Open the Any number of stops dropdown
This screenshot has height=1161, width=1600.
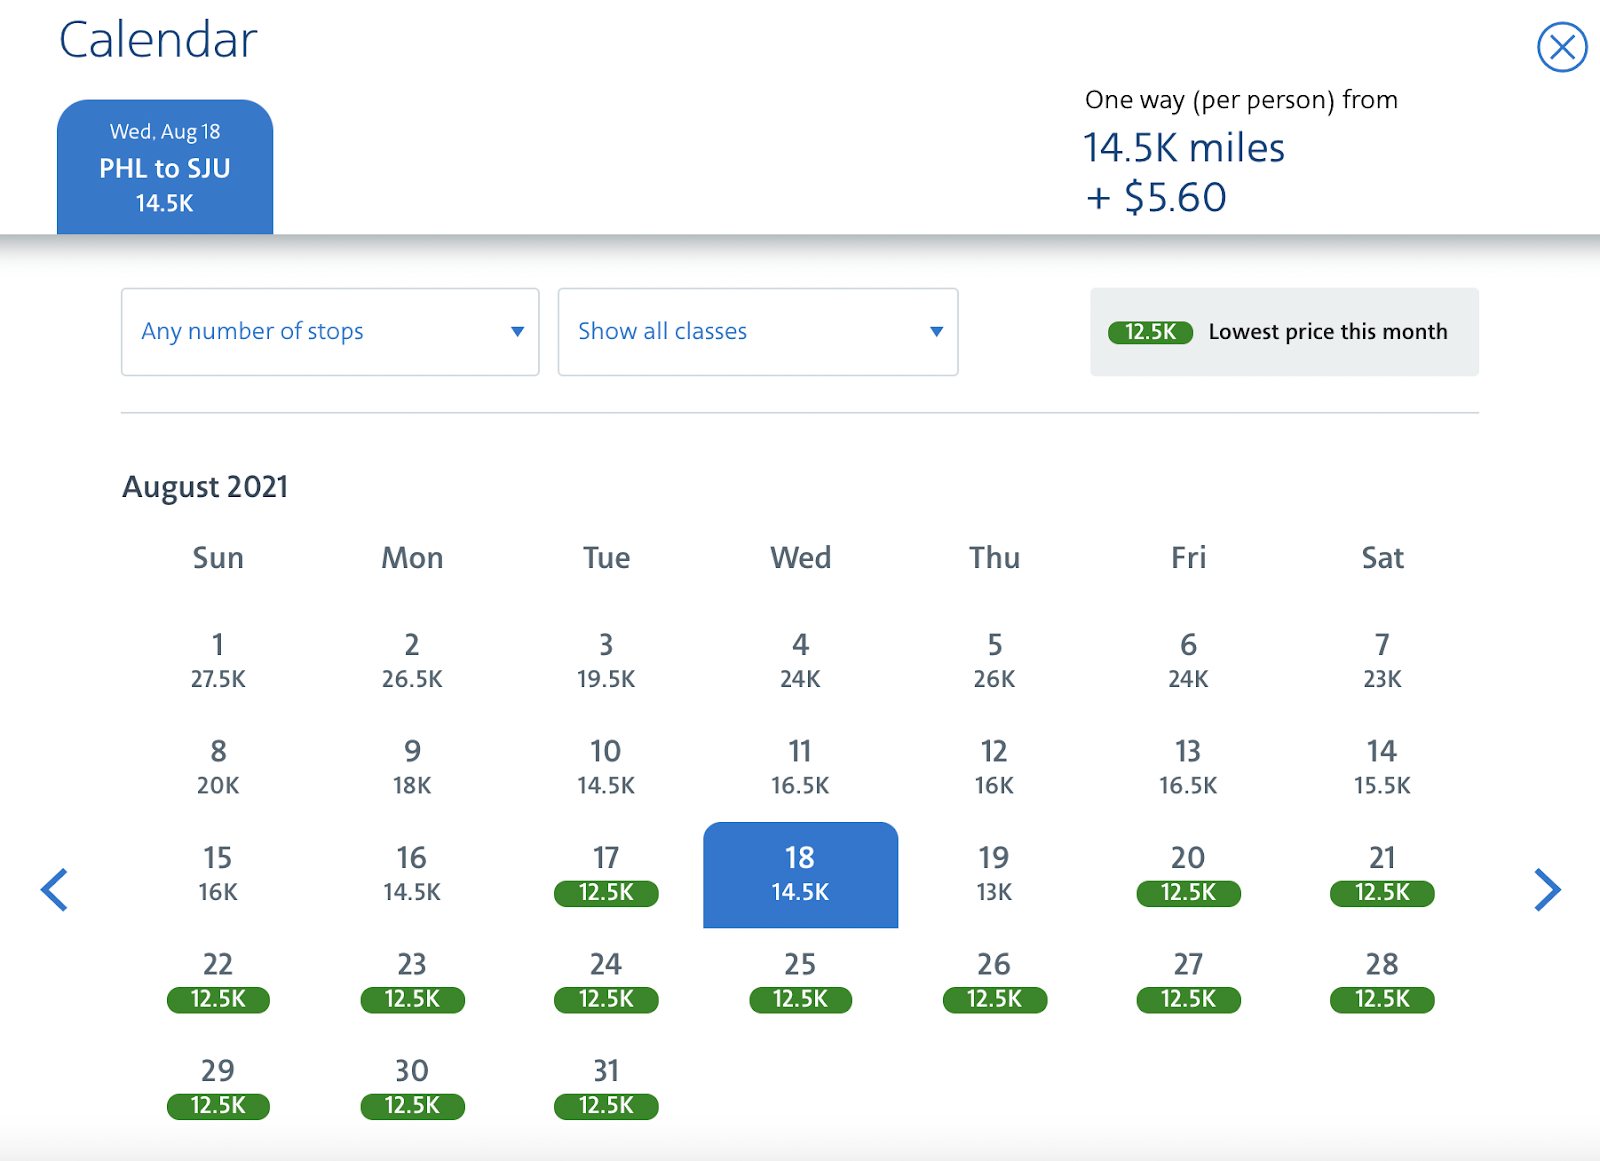[x=330, y=332]
